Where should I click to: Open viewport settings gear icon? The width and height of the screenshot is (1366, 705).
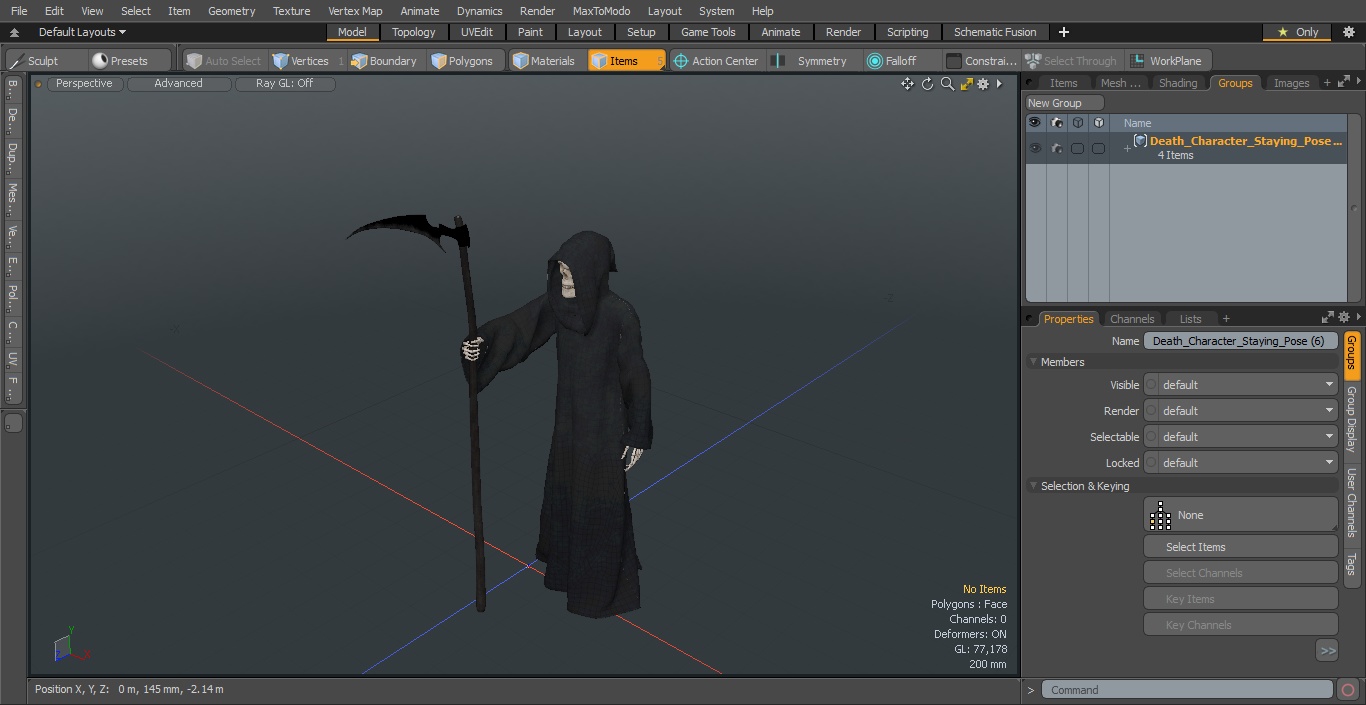pyautogui.click(x=983, y=84)
